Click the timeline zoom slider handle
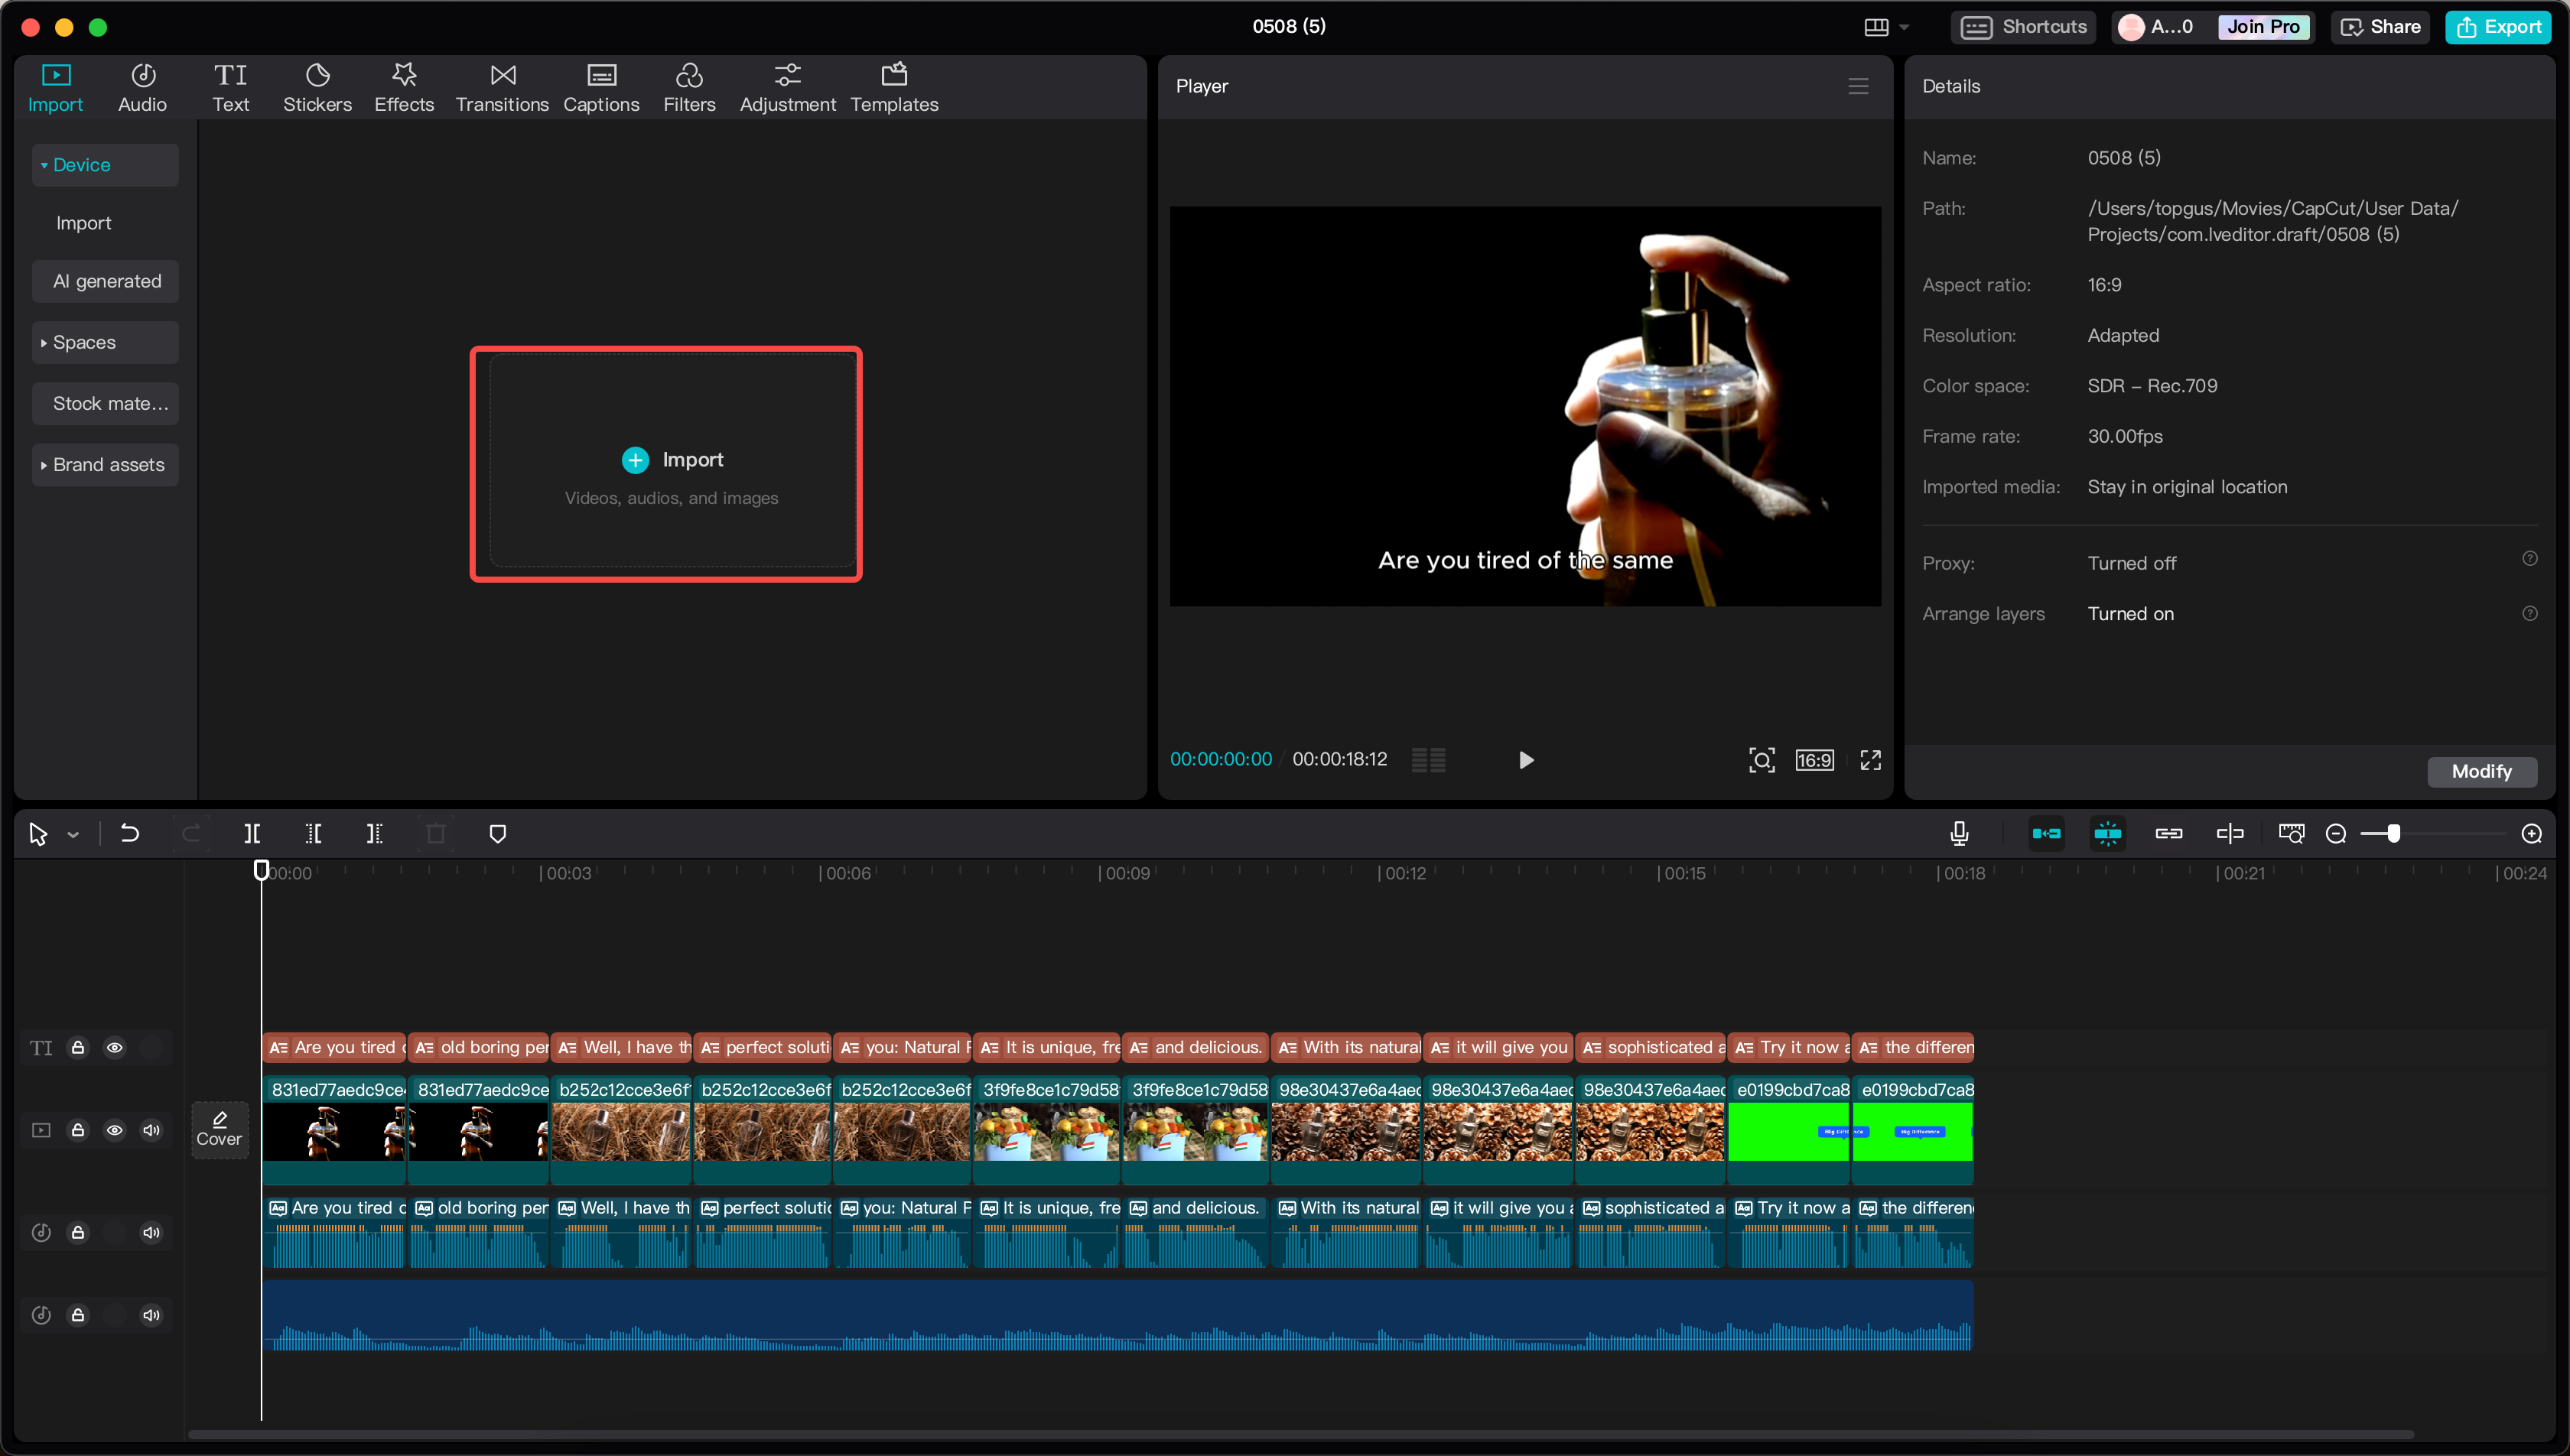 (x=2393, y=833)
